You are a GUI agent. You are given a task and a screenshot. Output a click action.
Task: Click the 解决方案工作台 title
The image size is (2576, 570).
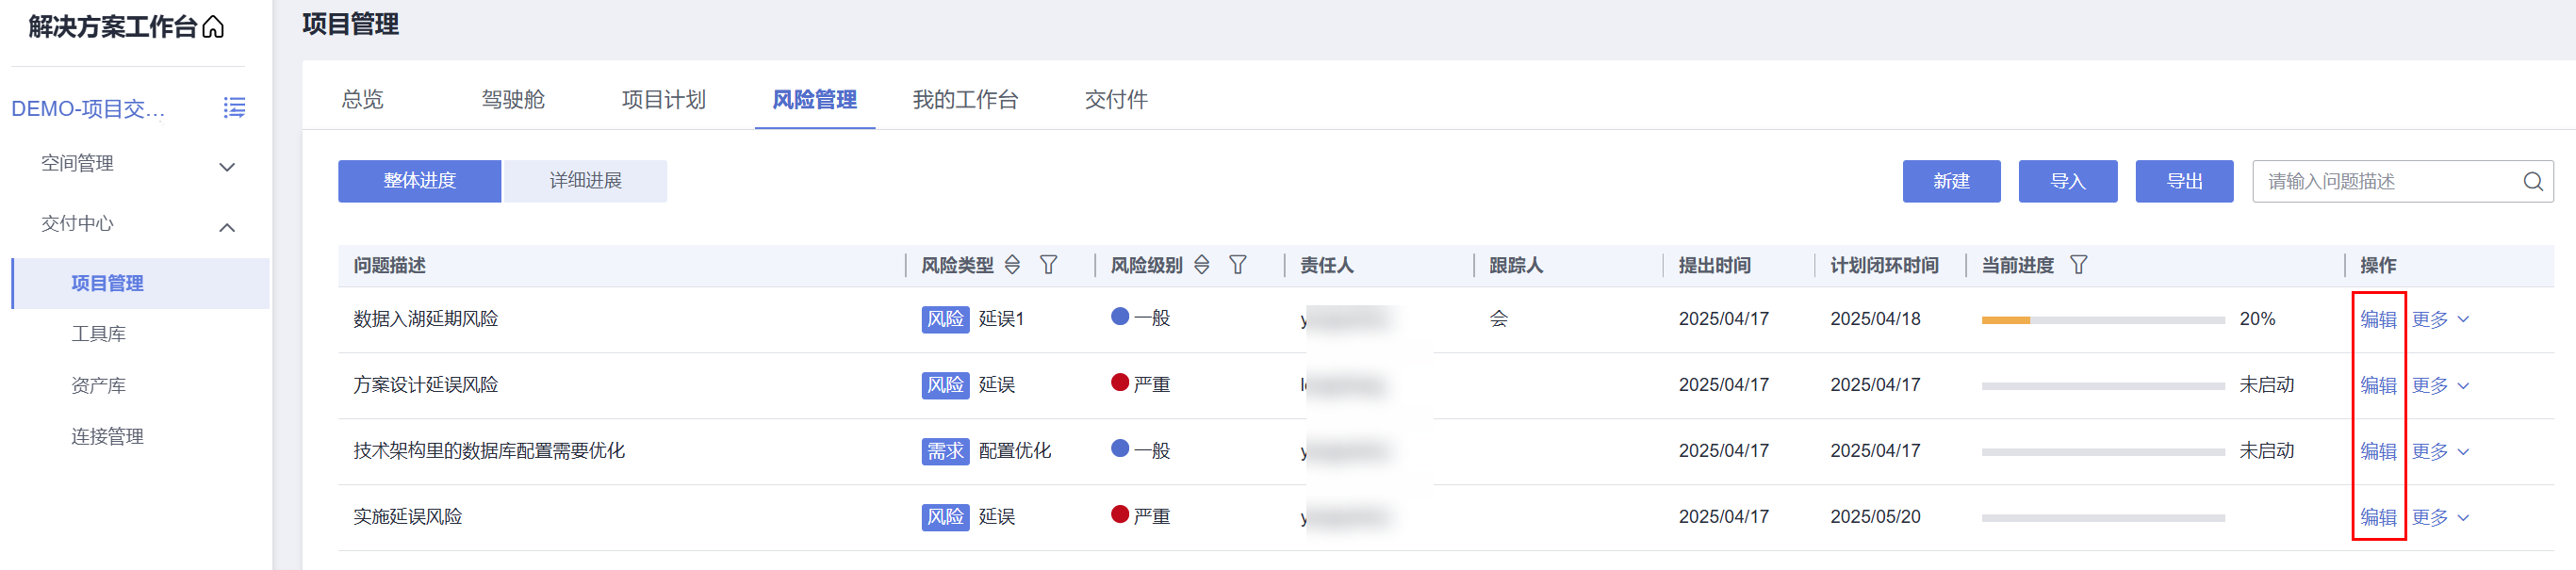[x=112, y=27]
